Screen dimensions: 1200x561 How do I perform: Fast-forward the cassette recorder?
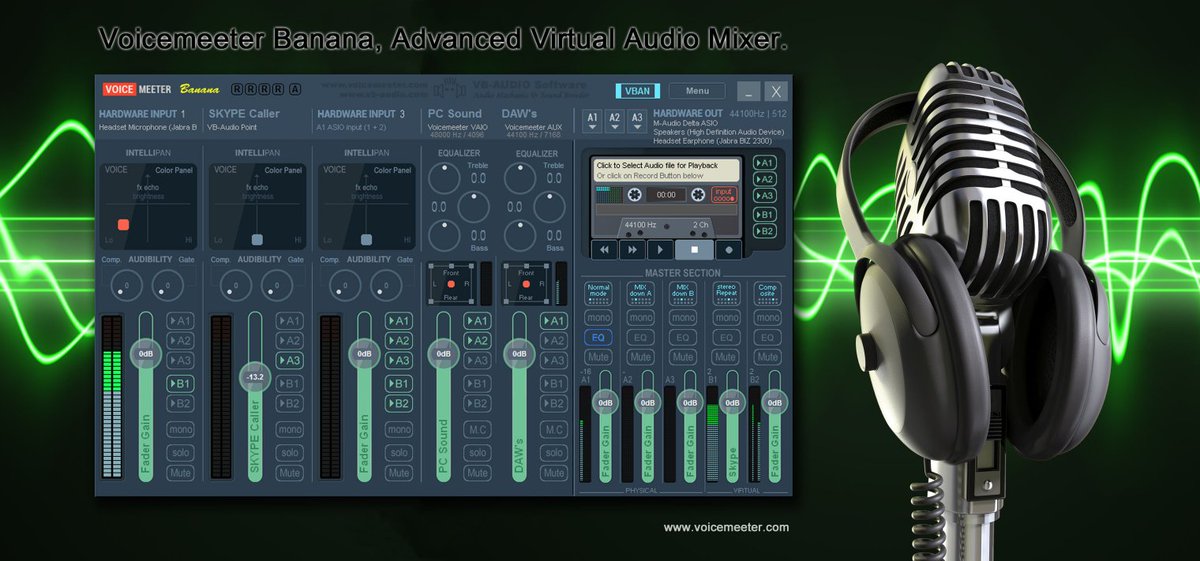tap(631, 250)
